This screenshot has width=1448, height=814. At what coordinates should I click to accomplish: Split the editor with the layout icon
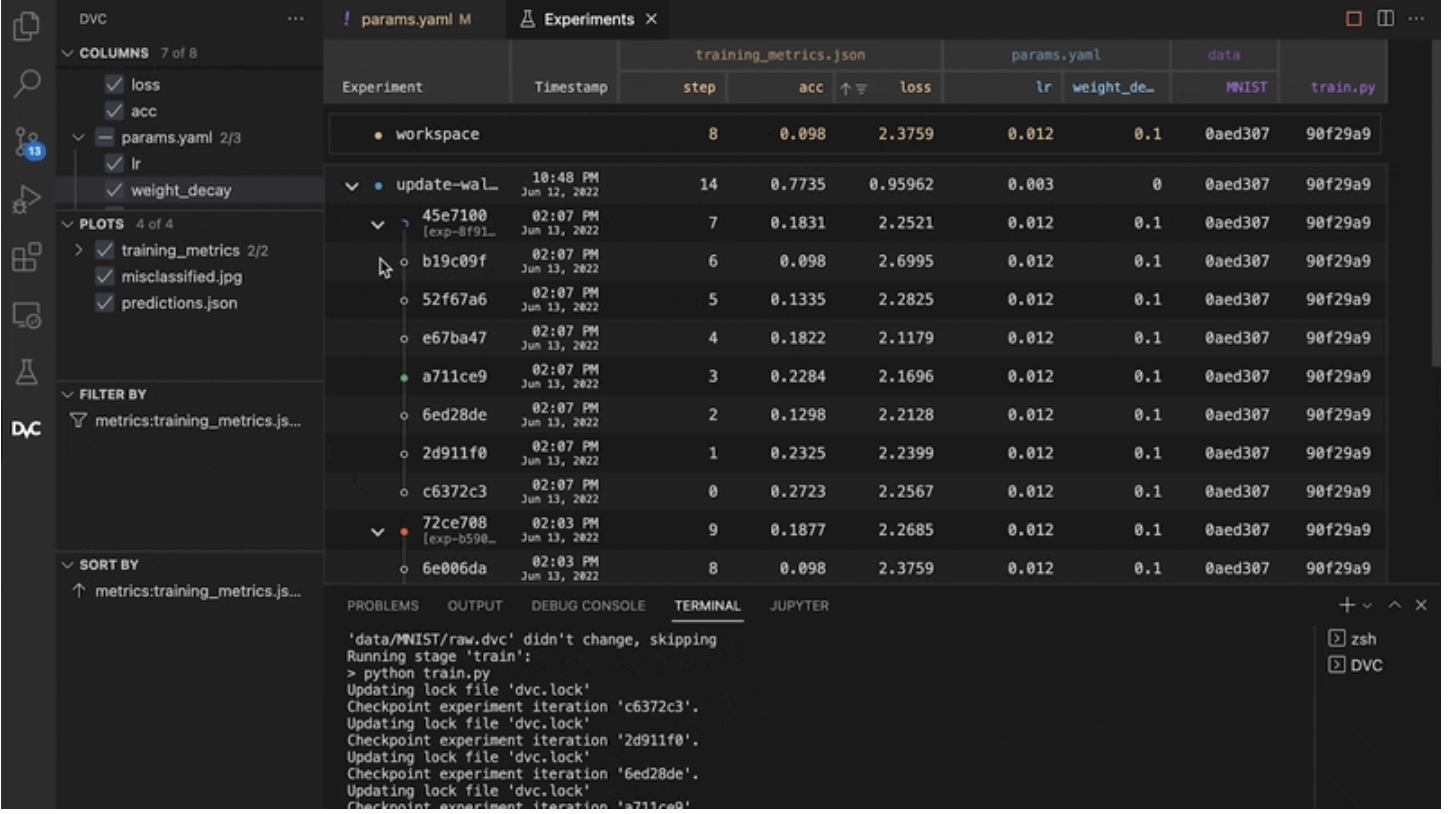click(x=1385, y=19)
